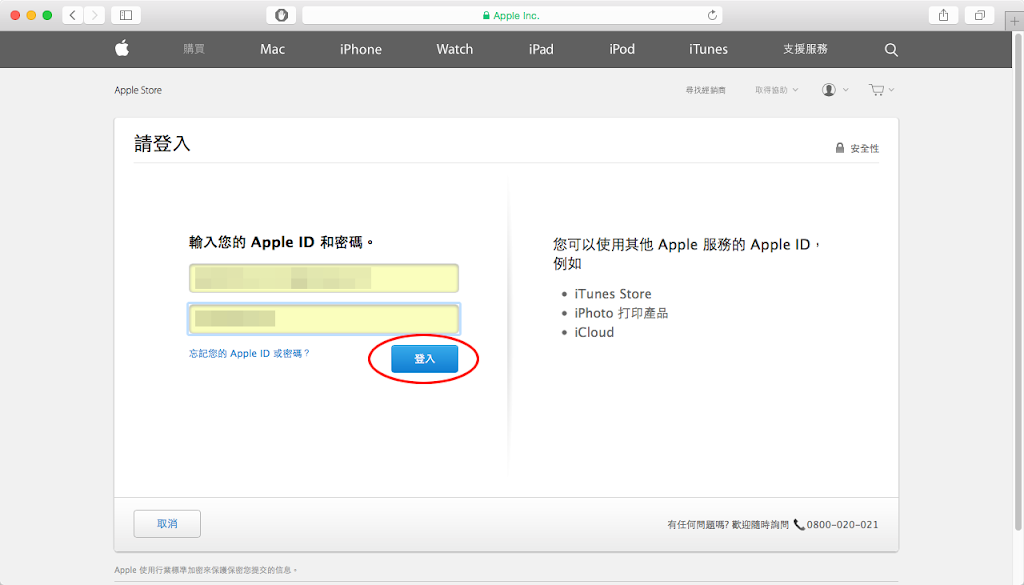Click the shield privacy icon beside address bar
1024x585 pixels.
click(x=281, y=15)
